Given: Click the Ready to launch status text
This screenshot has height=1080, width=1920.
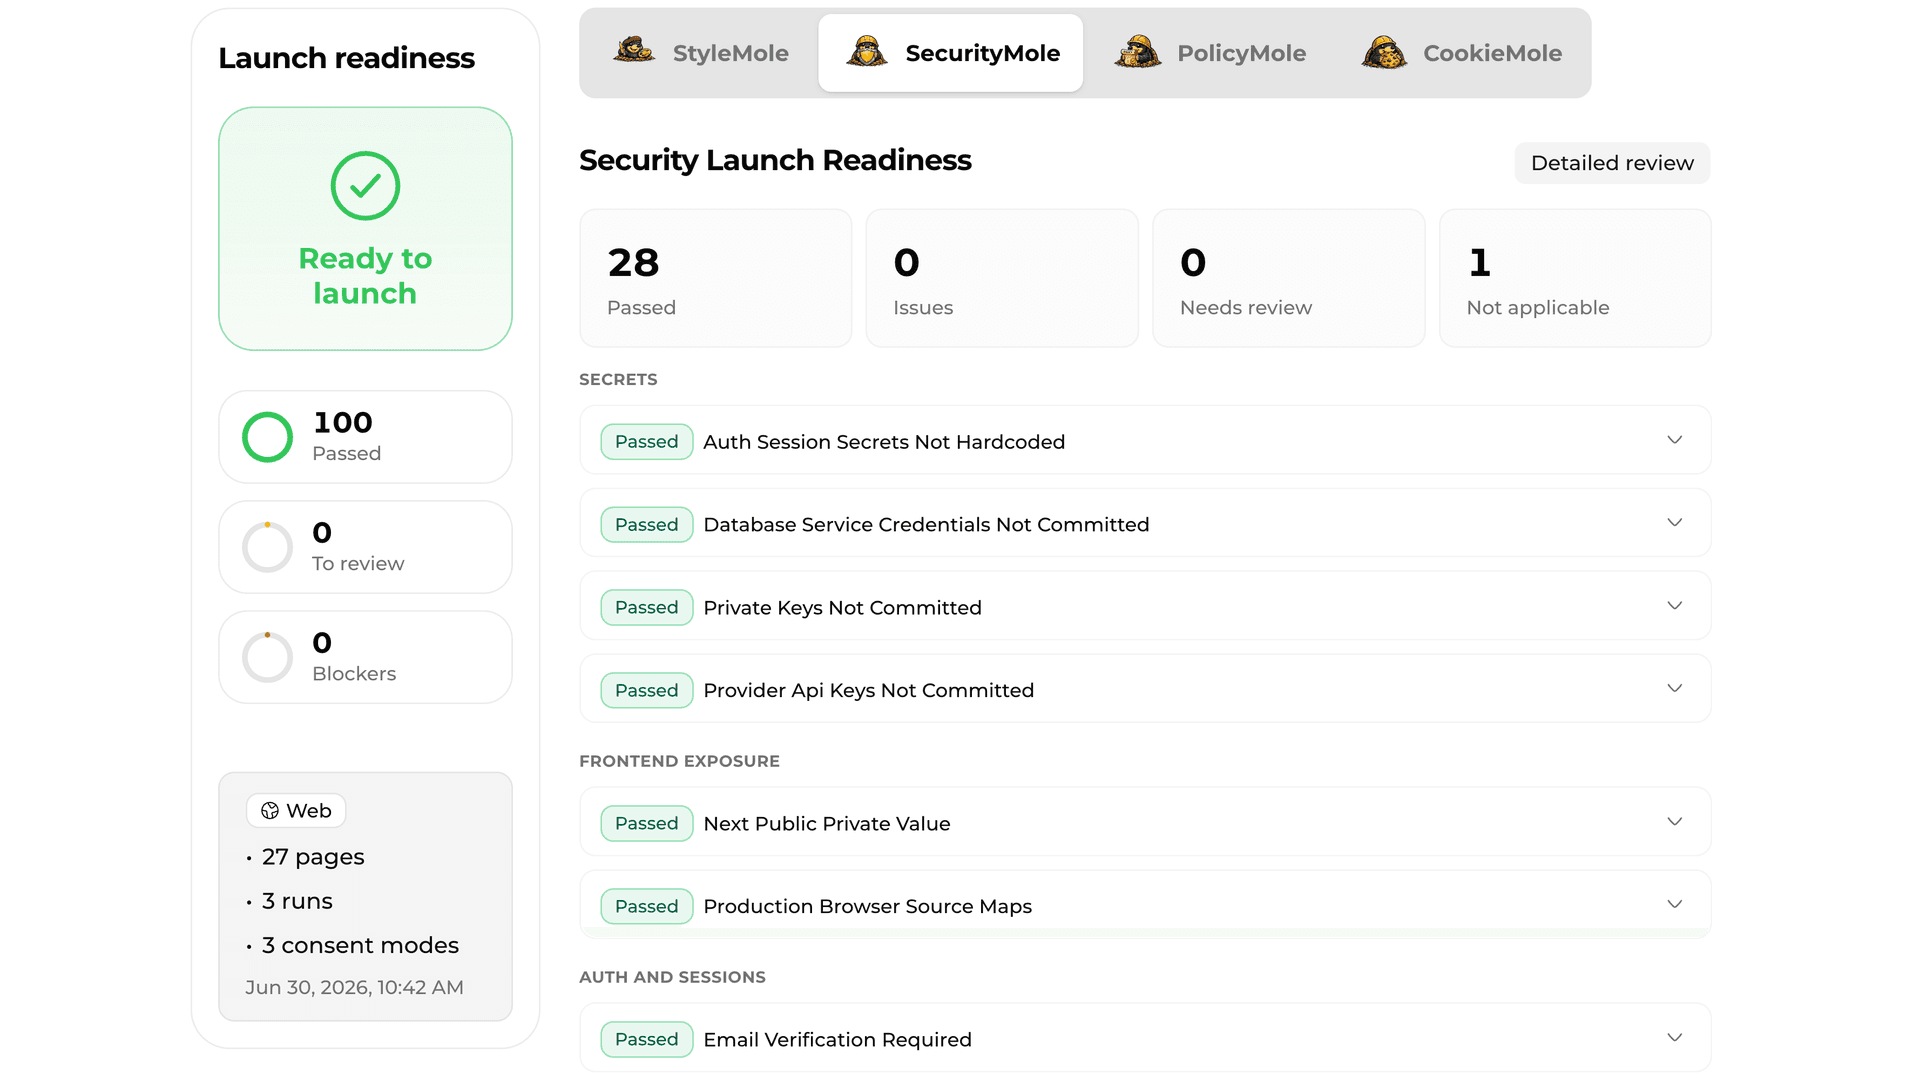Looking at the screenshot, I should [365, 276].
